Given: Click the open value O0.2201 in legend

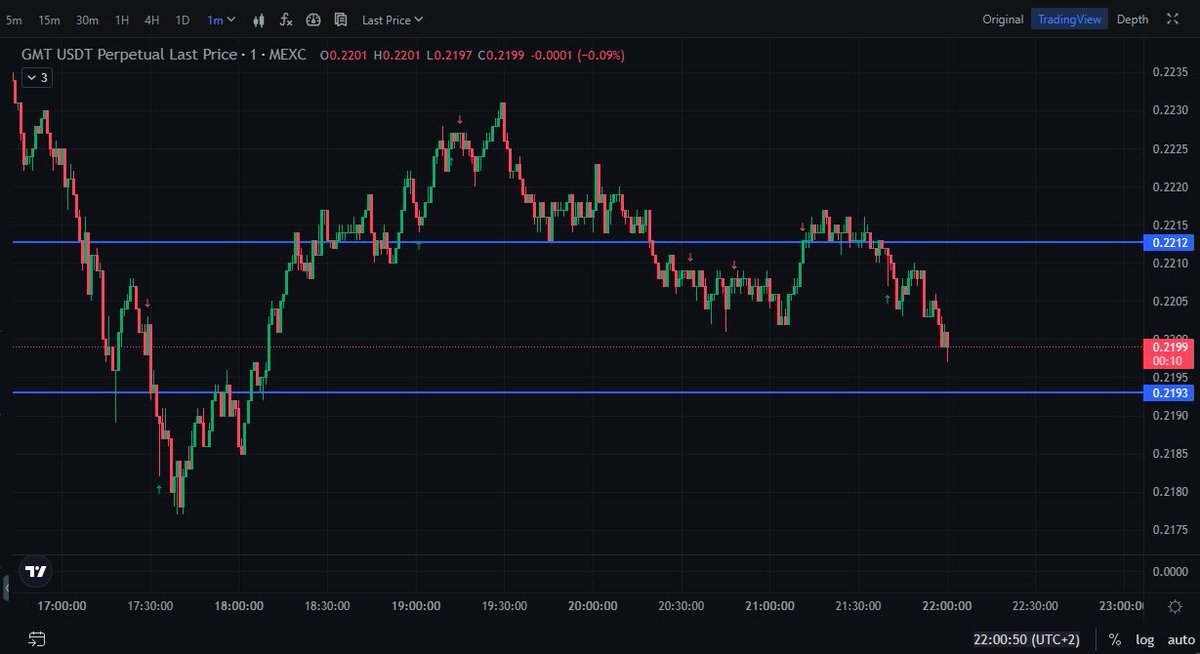Looking at the screenshot, I should coord(344,55).
